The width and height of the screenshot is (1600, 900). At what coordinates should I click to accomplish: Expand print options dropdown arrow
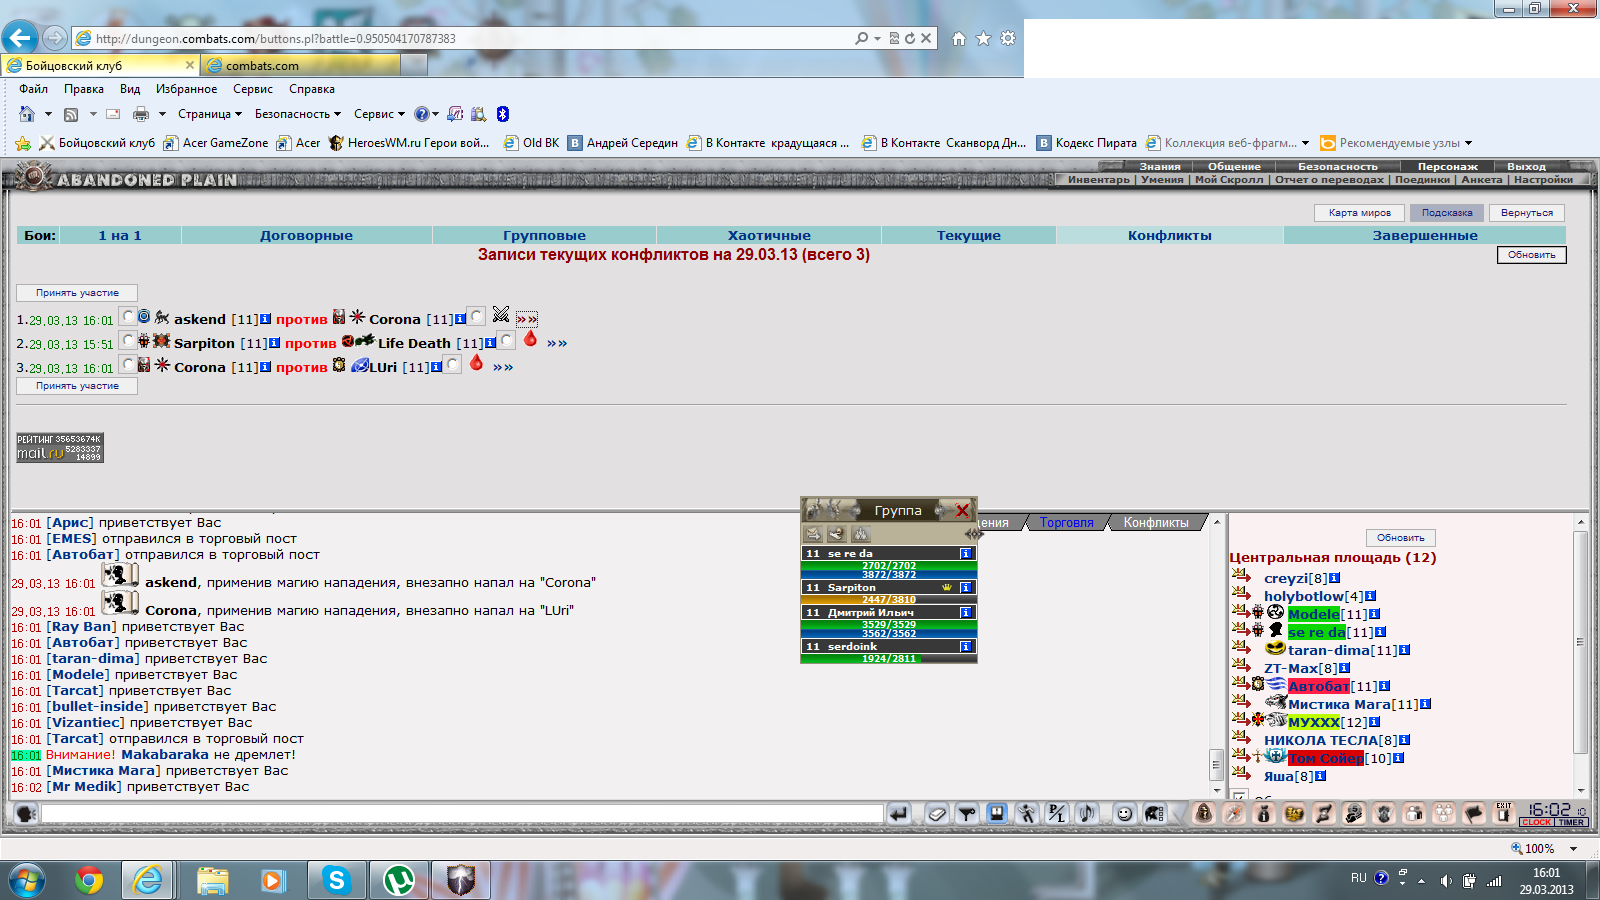click(162, 114)
